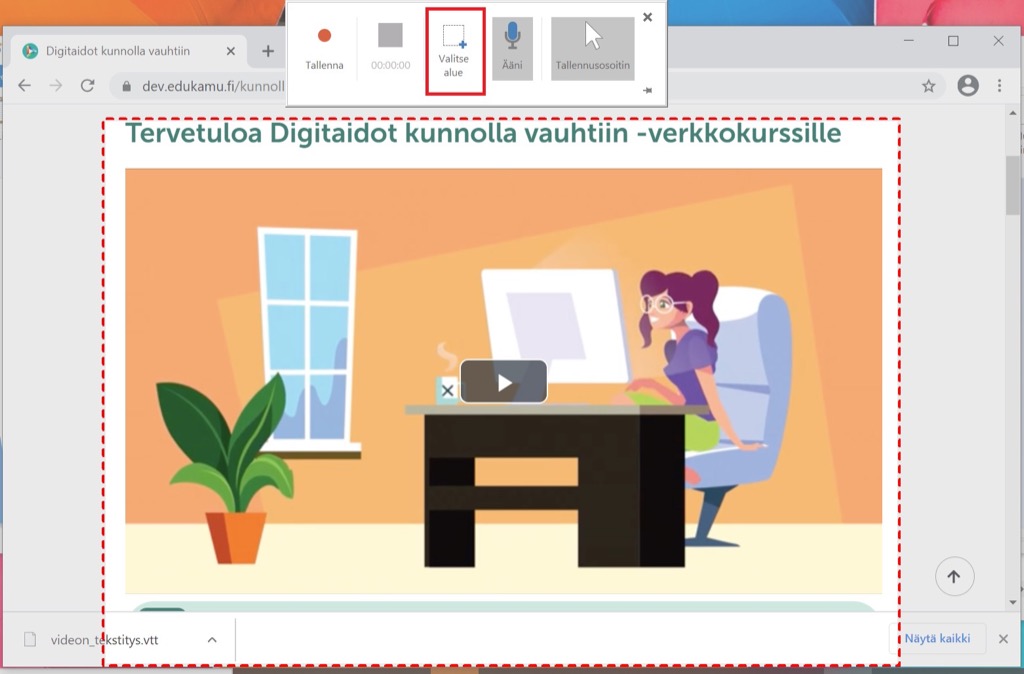1024x674 pixels.
Task: Close the Digitaidot kunnolla vauhtiin tab
Action: 231,51
